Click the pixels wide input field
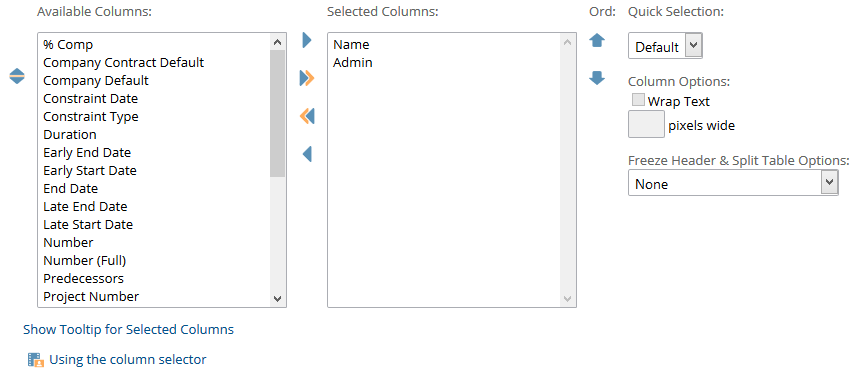 (646, 124)
